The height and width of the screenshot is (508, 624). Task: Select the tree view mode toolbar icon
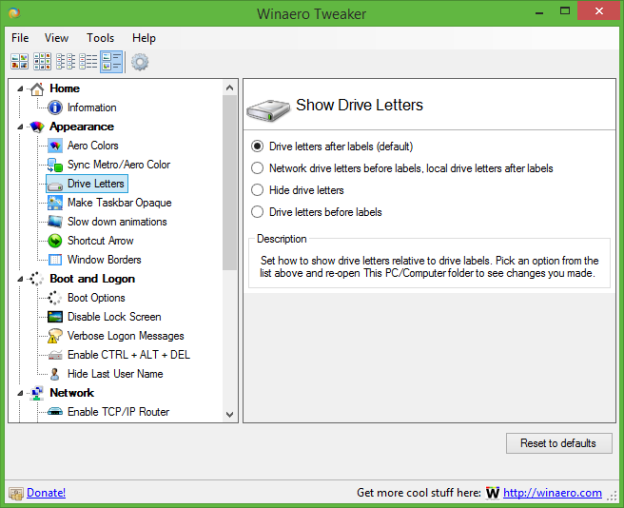[x=111, y=62]
